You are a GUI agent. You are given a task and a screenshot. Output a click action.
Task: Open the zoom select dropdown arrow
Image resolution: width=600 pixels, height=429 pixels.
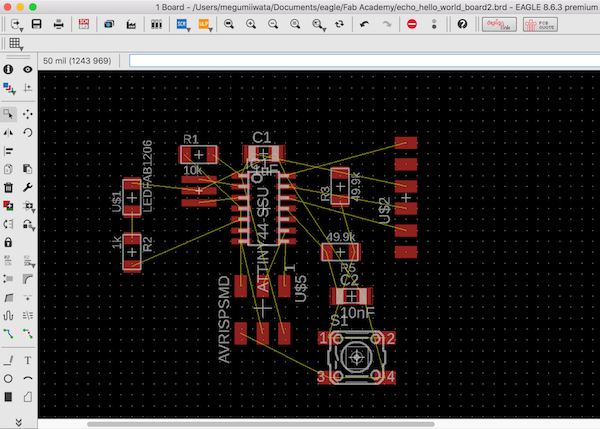324,29
